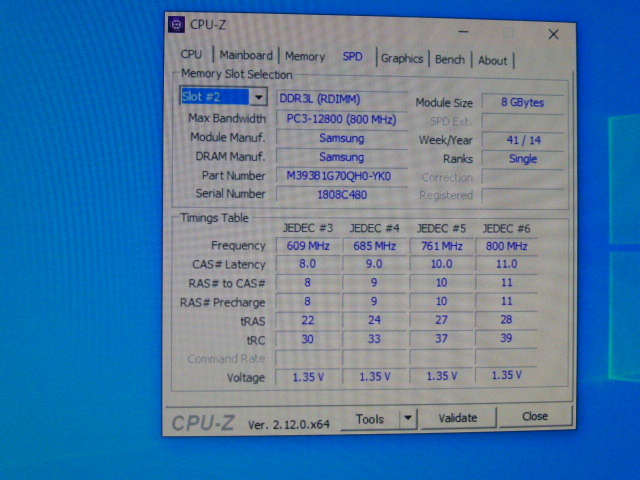Click the Tools button
Viewport: 640px width, 480px height.
click(x=370, y=419)
